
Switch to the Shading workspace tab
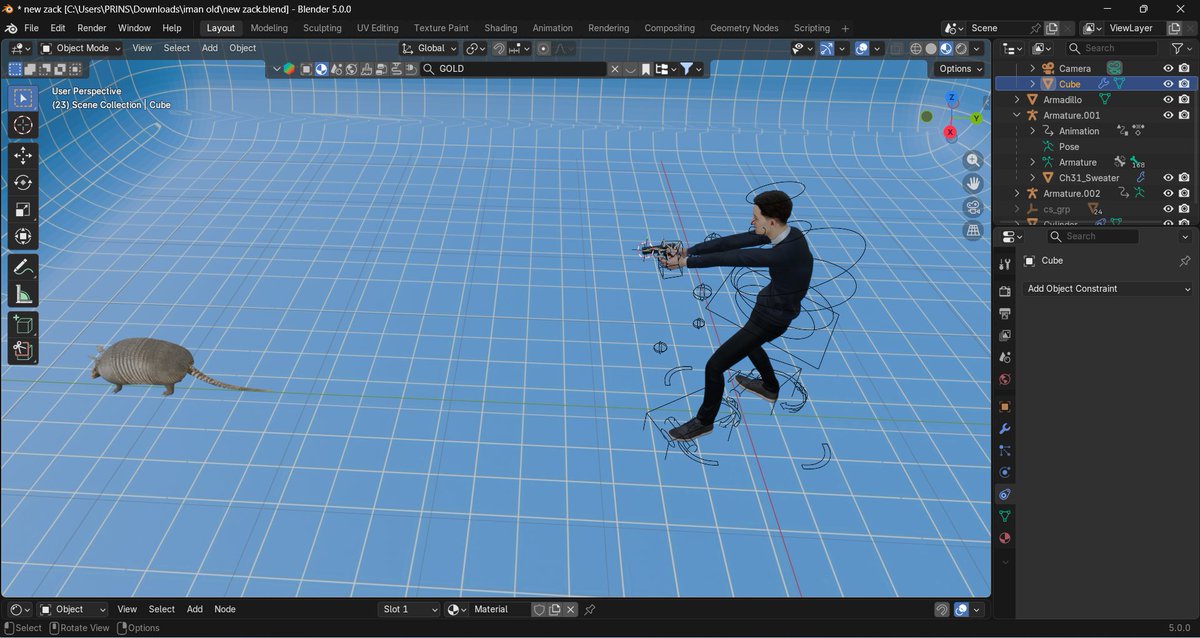point(501,28)
